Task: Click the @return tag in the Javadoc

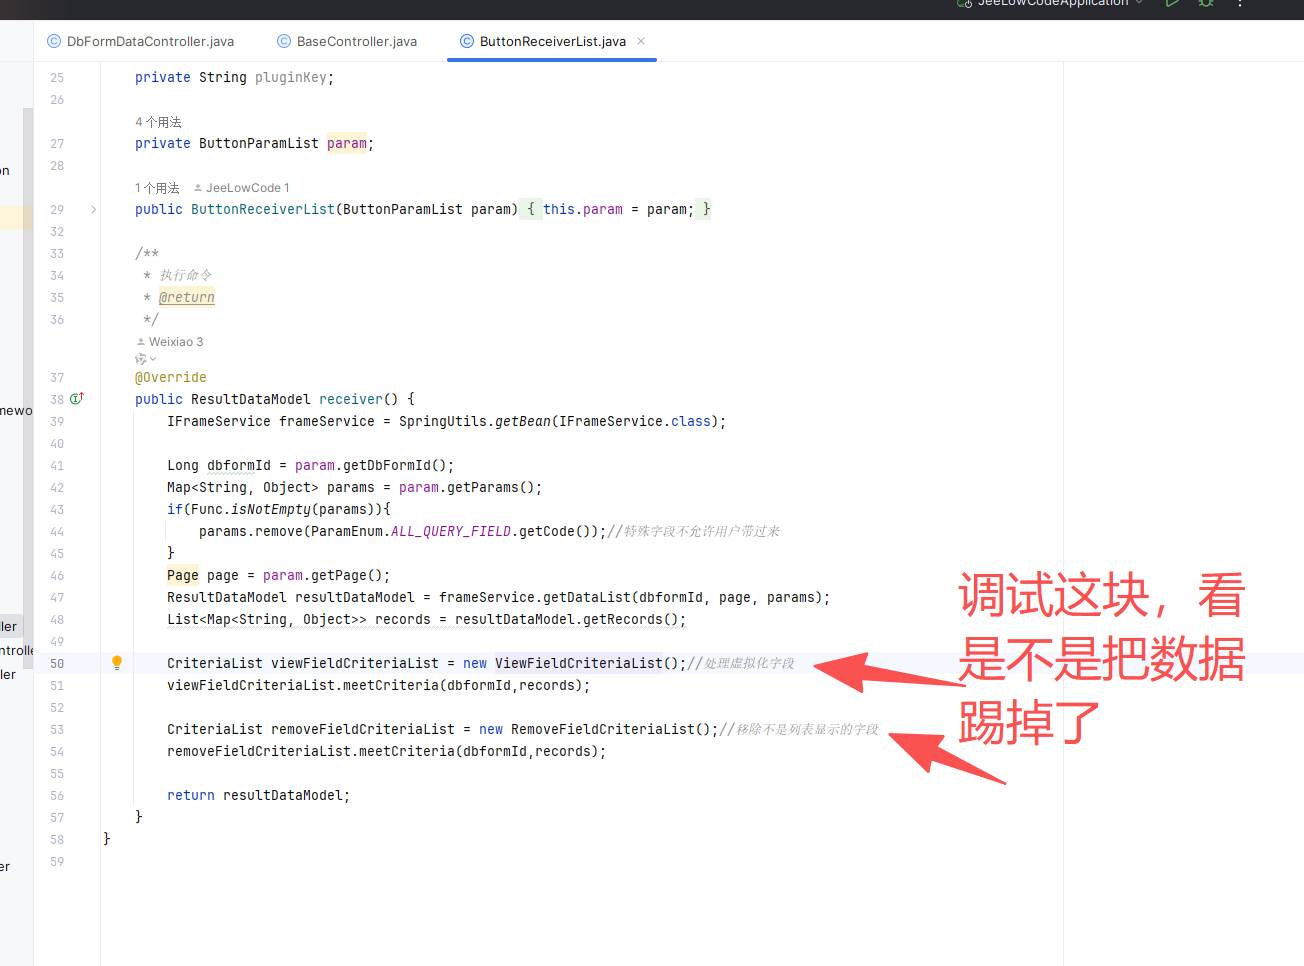Action: [187, 297]
